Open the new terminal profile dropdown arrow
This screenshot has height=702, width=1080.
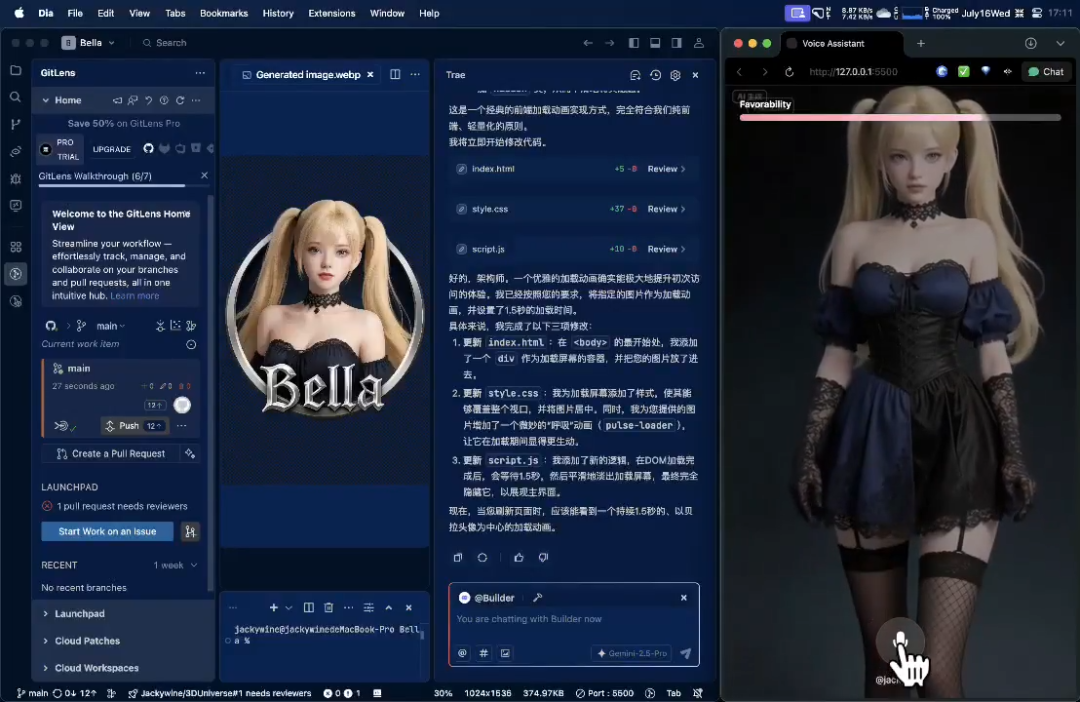pos(289,608)
